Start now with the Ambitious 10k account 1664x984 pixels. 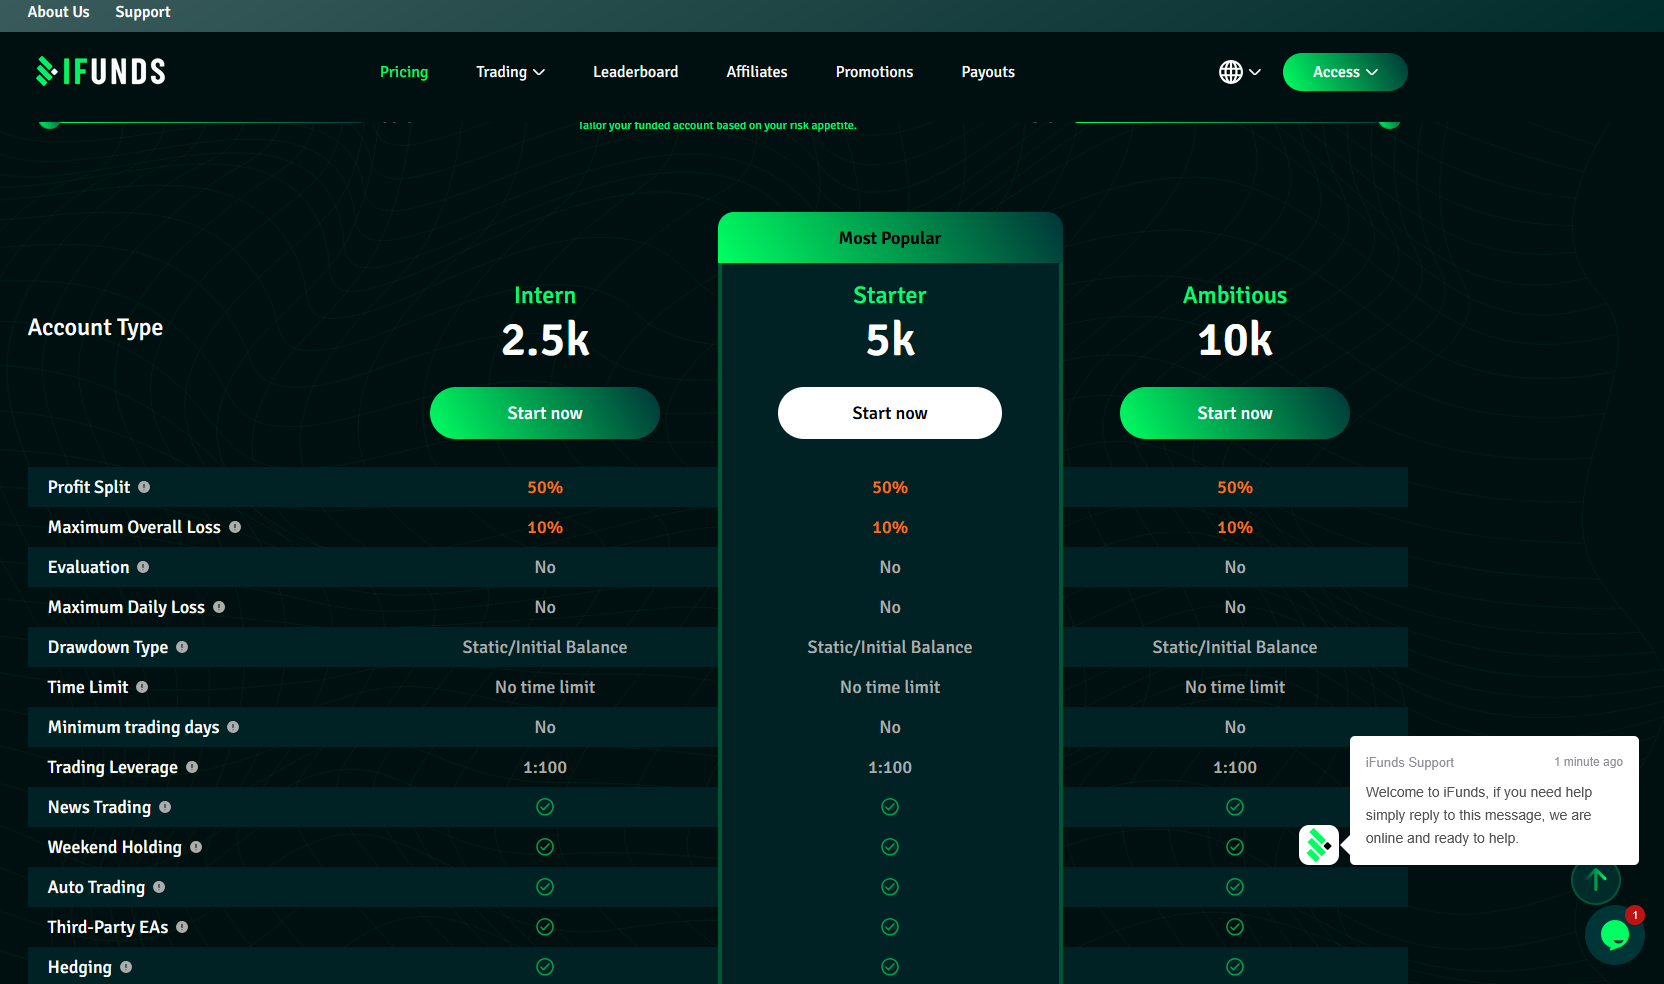coord(1235,413)
